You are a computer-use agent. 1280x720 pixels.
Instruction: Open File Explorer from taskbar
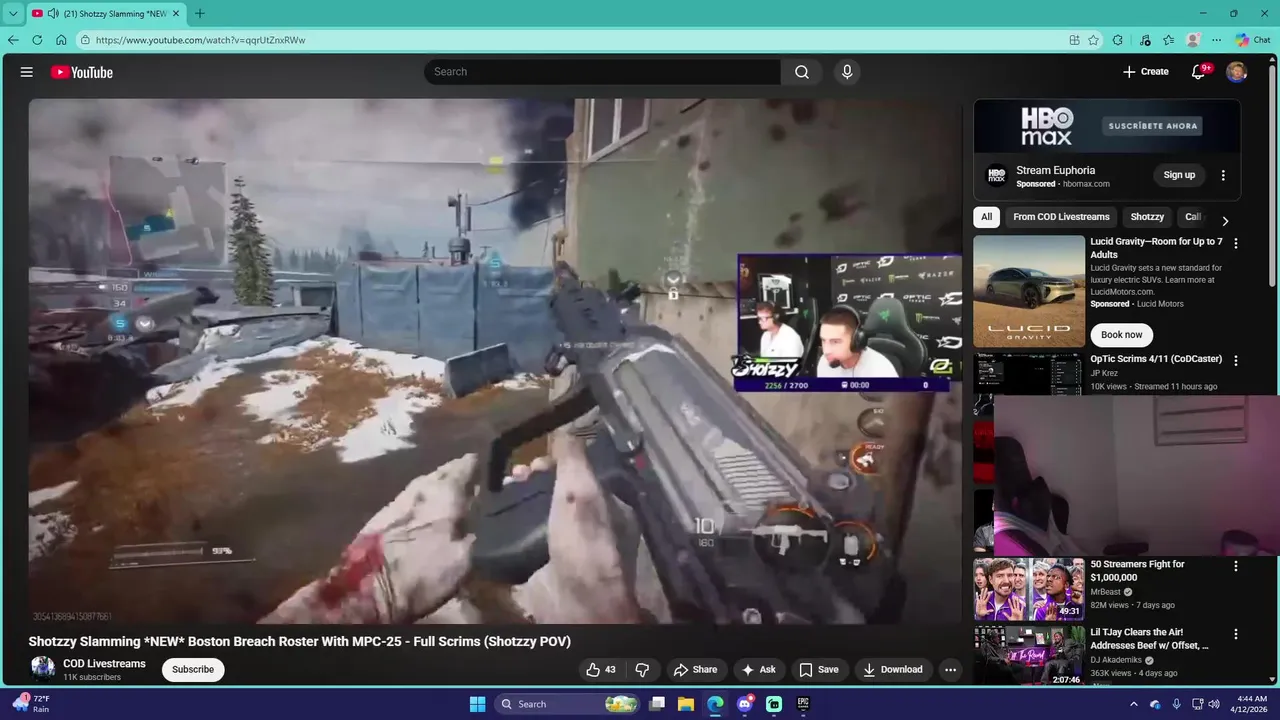(686, 704)
